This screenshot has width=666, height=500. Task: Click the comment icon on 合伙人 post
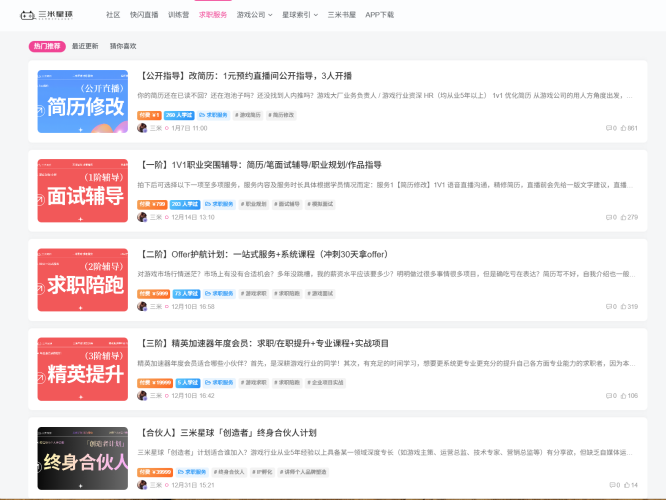(612, 485)
